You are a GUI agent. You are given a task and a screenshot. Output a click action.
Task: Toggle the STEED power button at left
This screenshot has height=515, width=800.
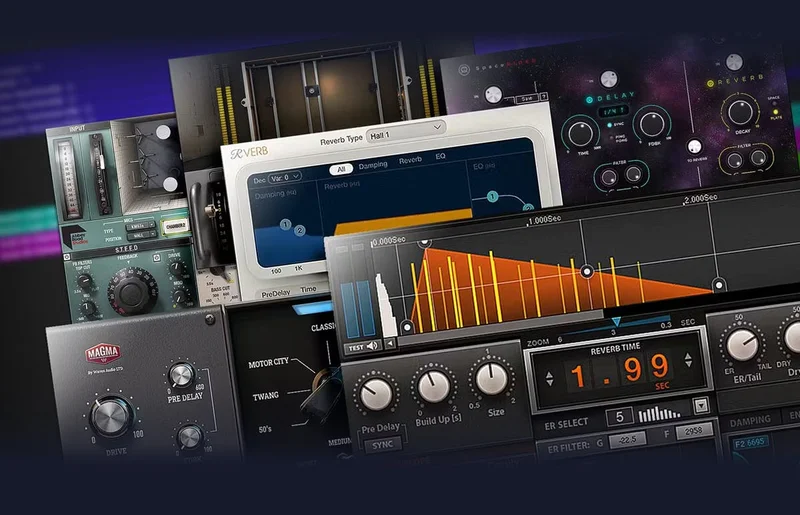[x=67, y=258]
